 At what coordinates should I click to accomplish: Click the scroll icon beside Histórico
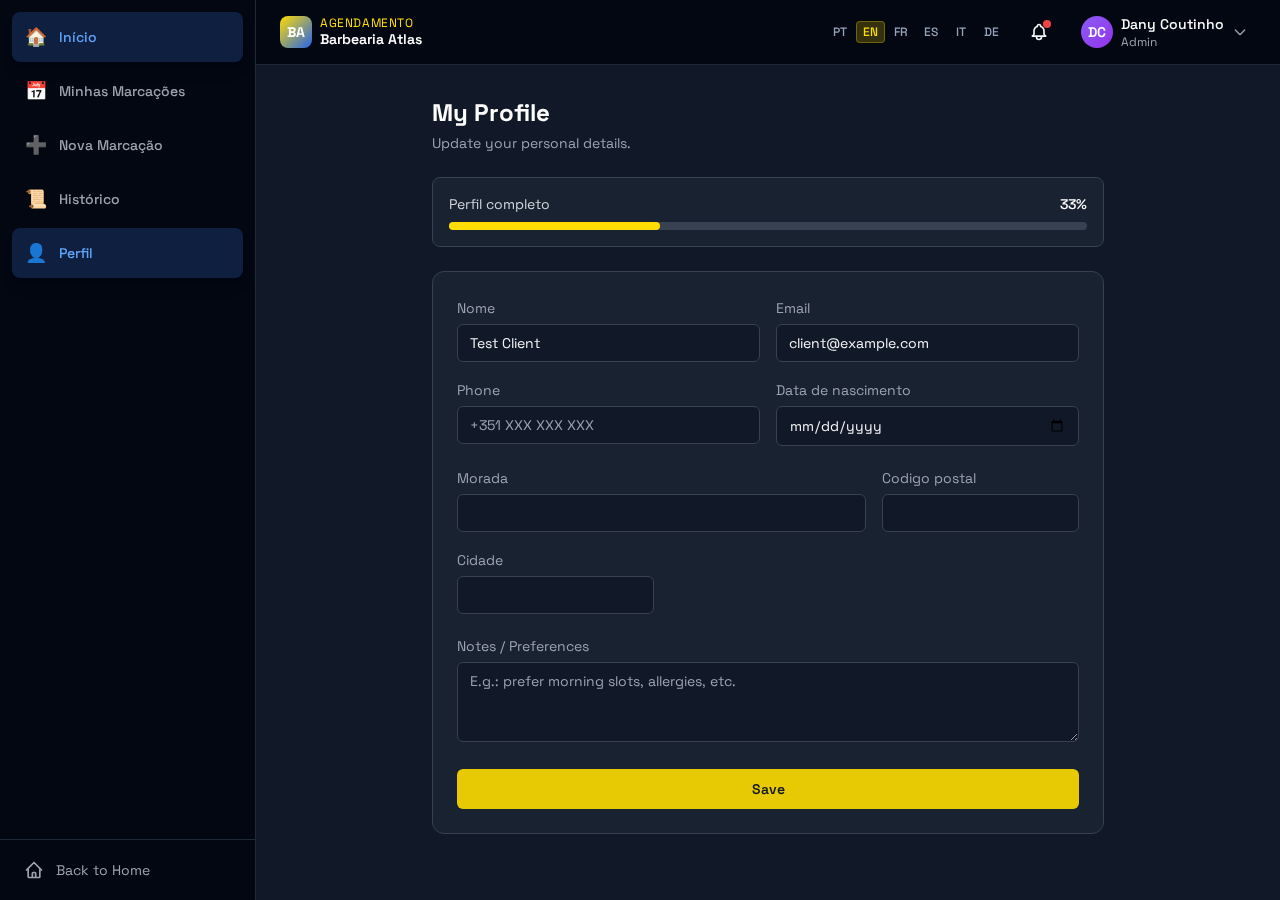click(x=36, y=199)
